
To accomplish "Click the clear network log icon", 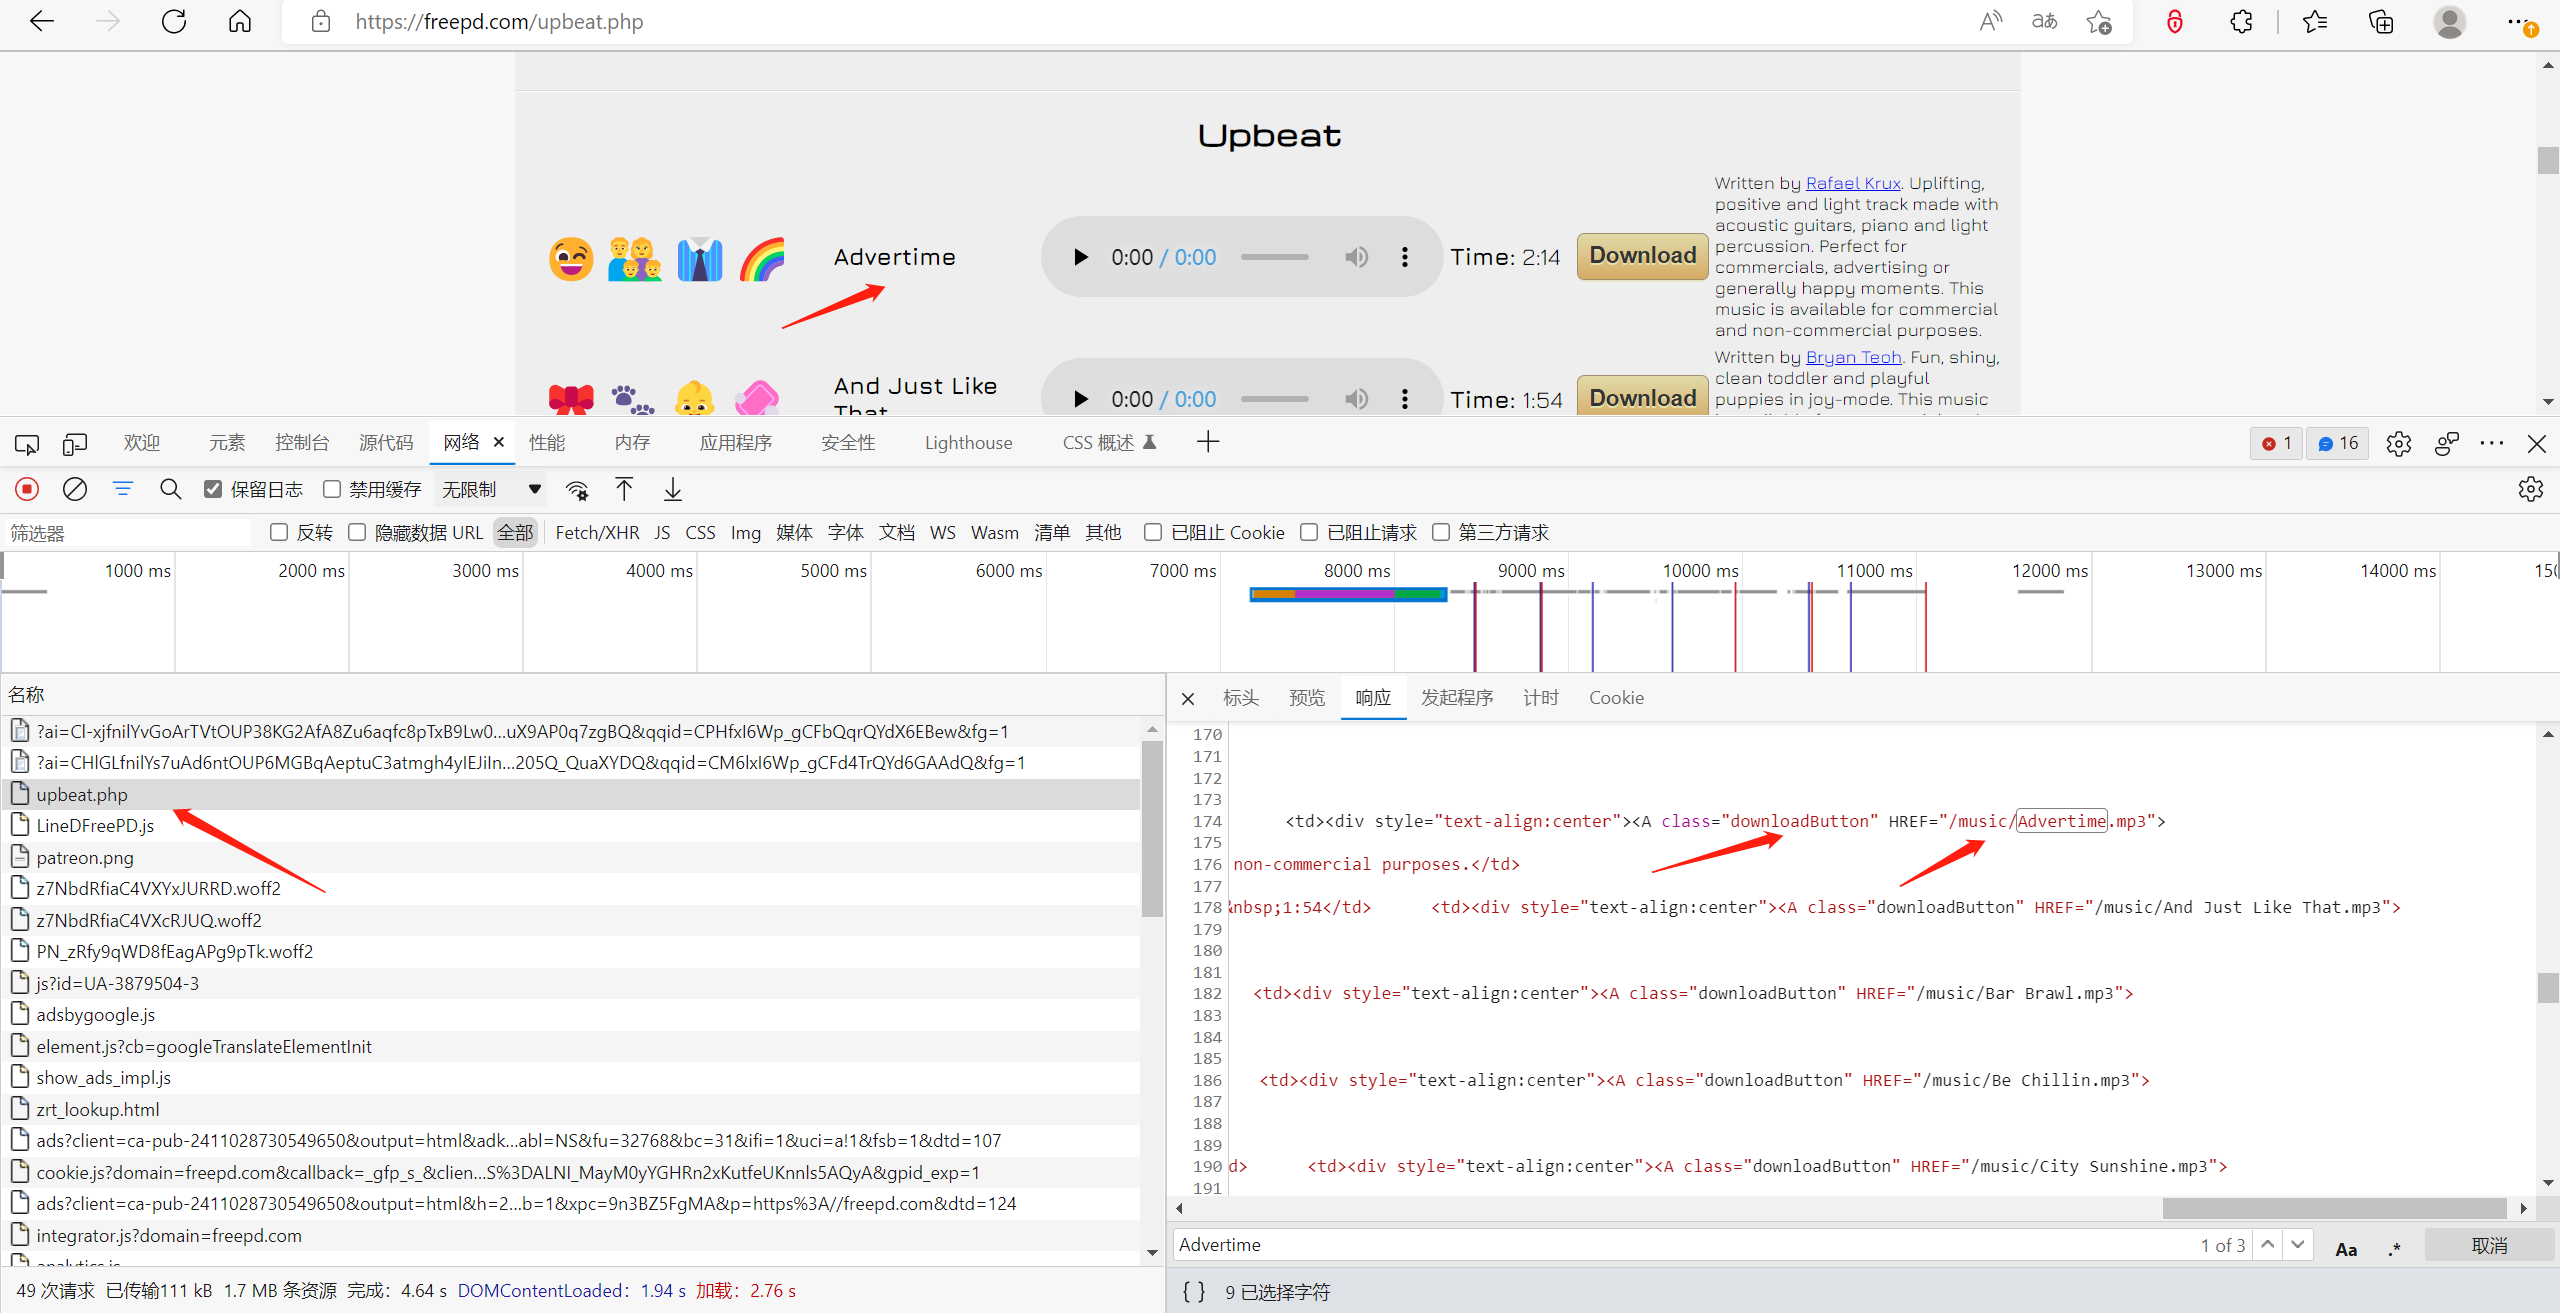I will pos(75,489).
